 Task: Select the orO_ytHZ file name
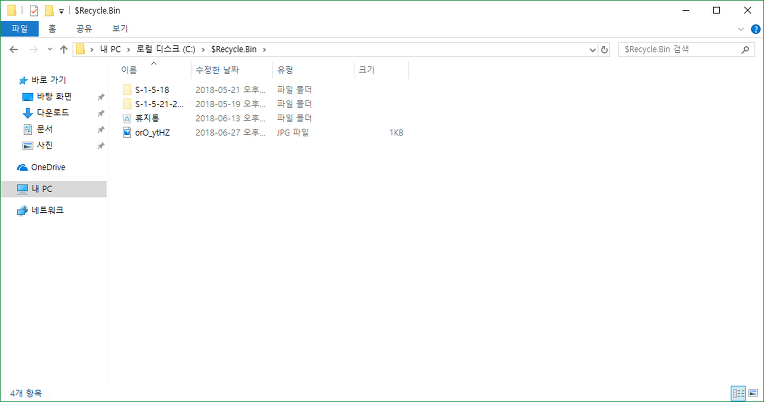[153, 133]
